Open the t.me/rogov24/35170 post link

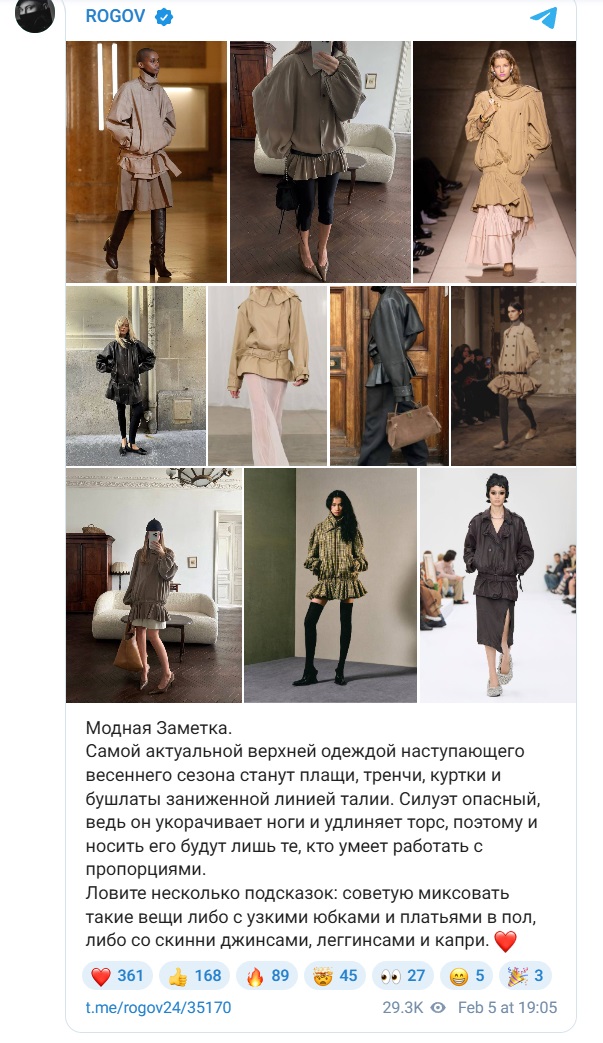(x=158, y=1008)
